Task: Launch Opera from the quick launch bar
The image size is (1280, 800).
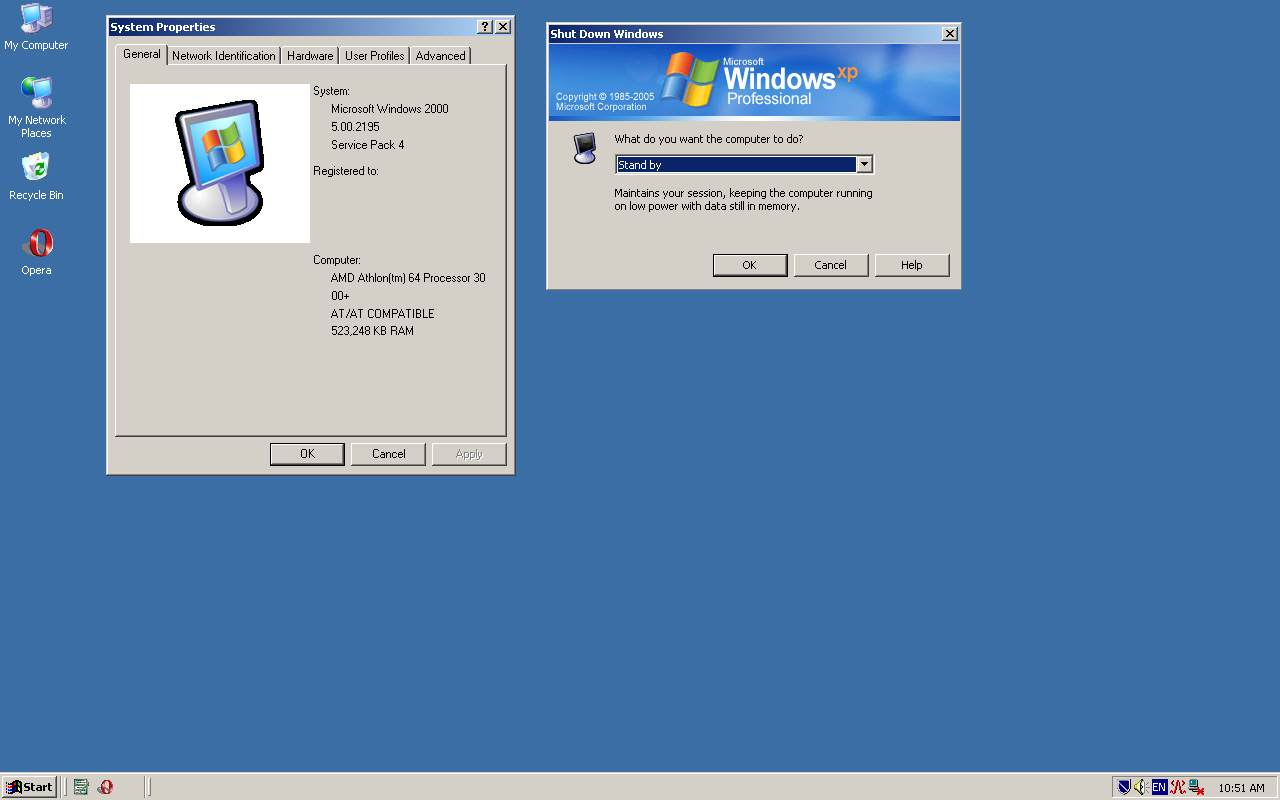Action: pyautogui.click(x=105, y=787)
